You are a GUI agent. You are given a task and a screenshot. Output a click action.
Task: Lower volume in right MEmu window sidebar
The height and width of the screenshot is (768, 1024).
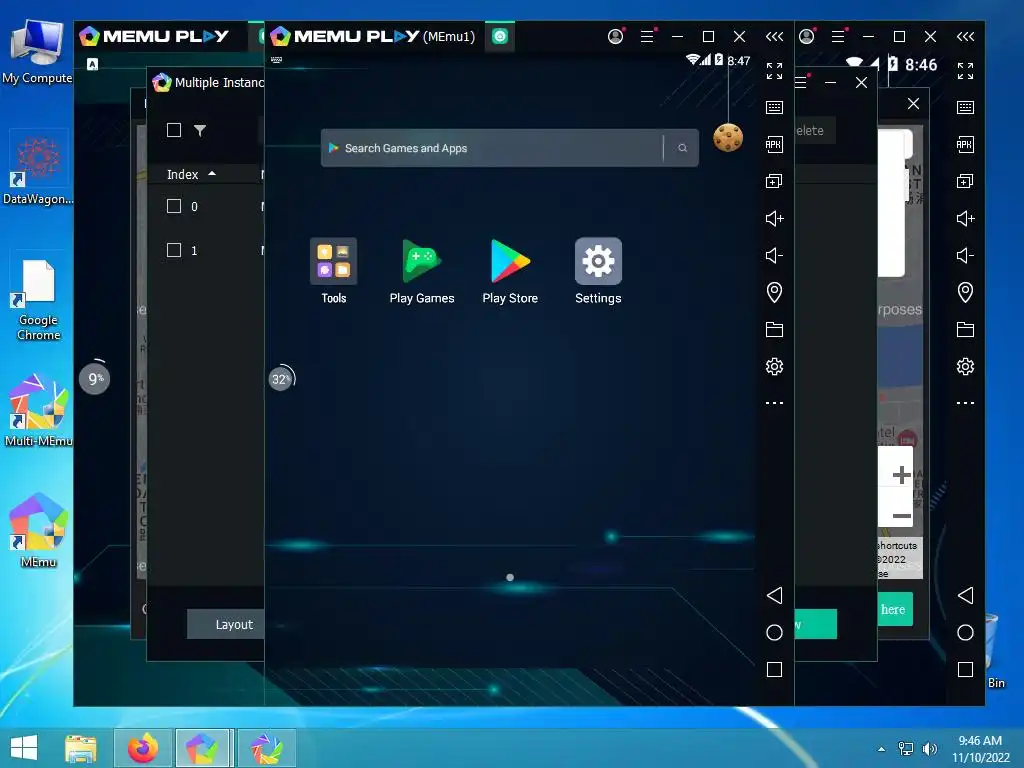965,255
